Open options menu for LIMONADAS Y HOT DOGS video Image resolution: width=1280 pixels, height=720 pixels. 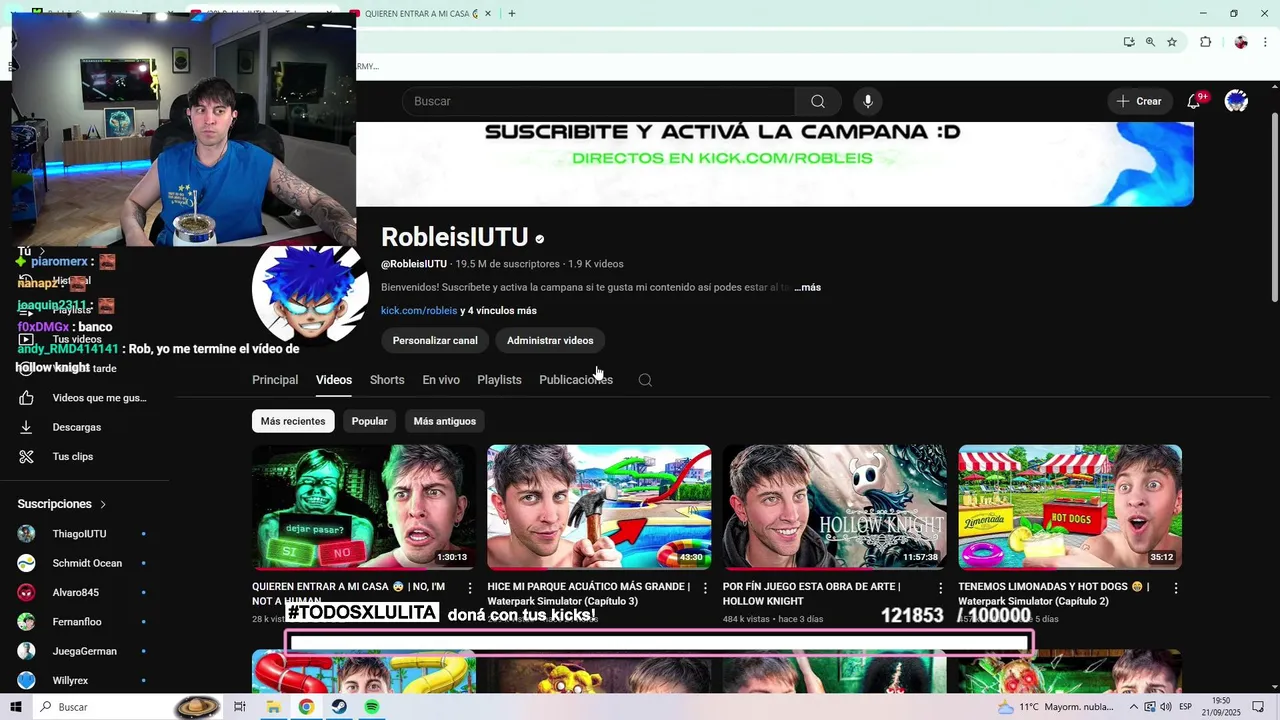tap(1176, 588)
